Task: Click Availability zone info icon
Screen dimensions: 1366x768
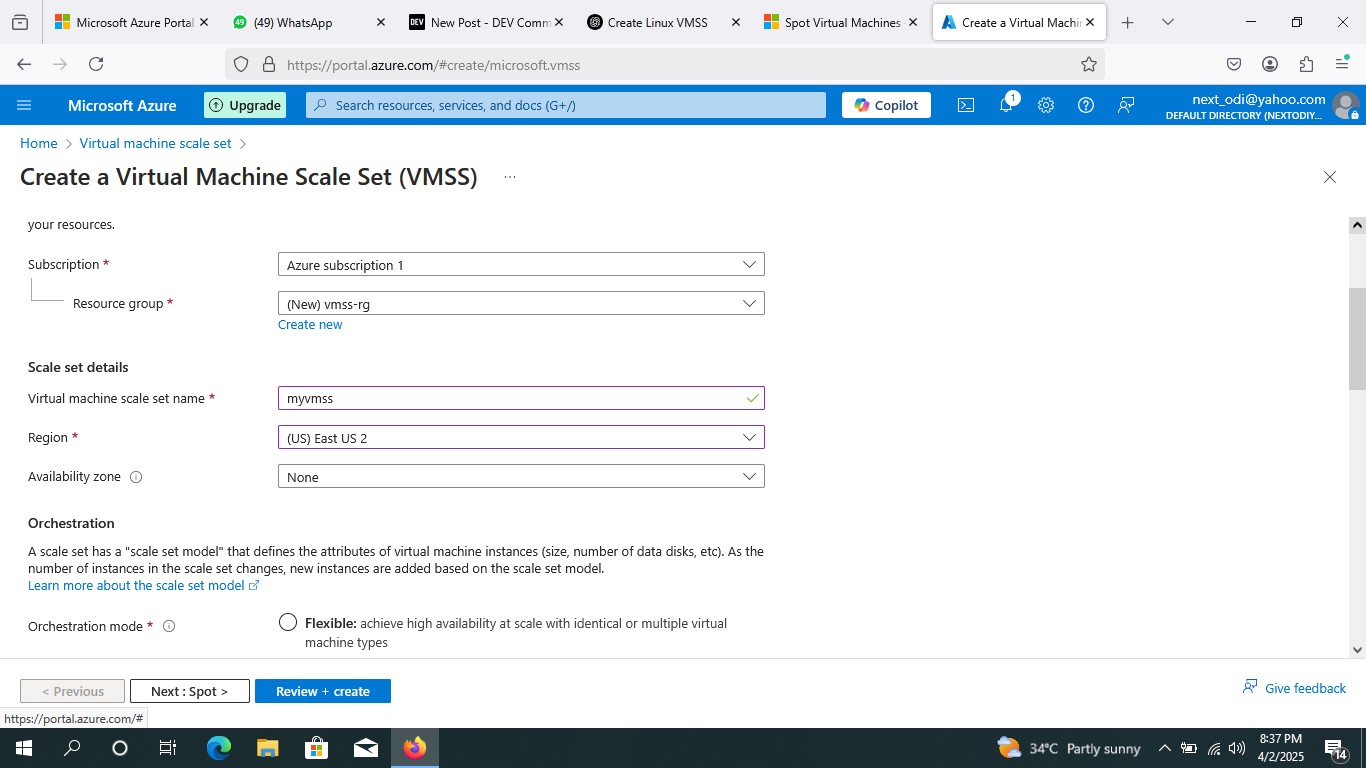Action: pos(136,477)
